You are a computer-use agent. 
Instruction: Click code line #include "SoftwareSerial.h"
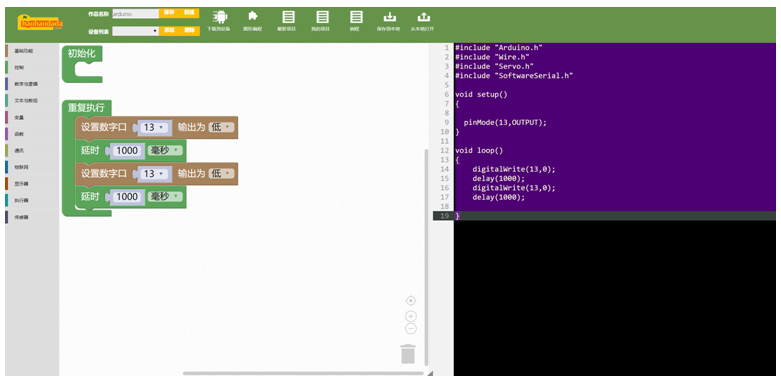coord(514,76)
